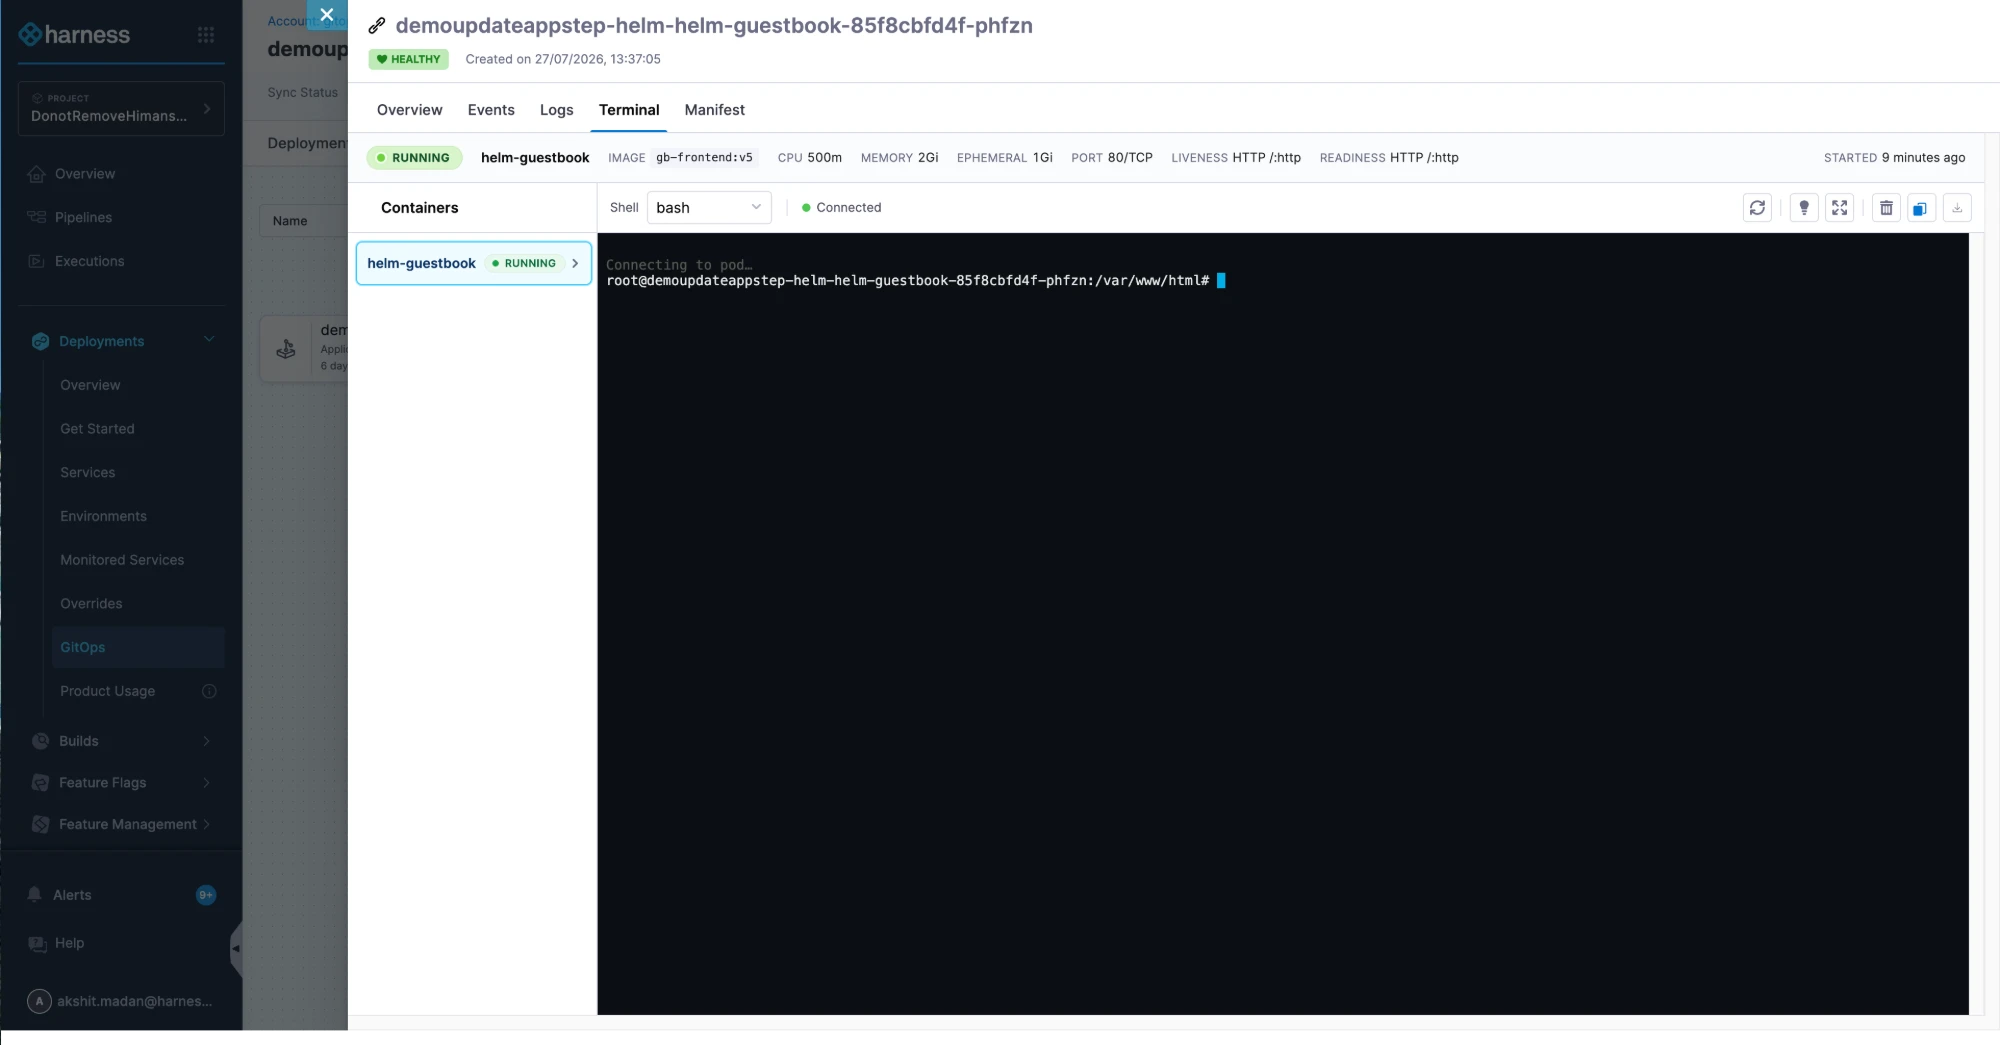
Task: Open Environments under Deployments
Action: pyautogui.click(x=103, y=517)
